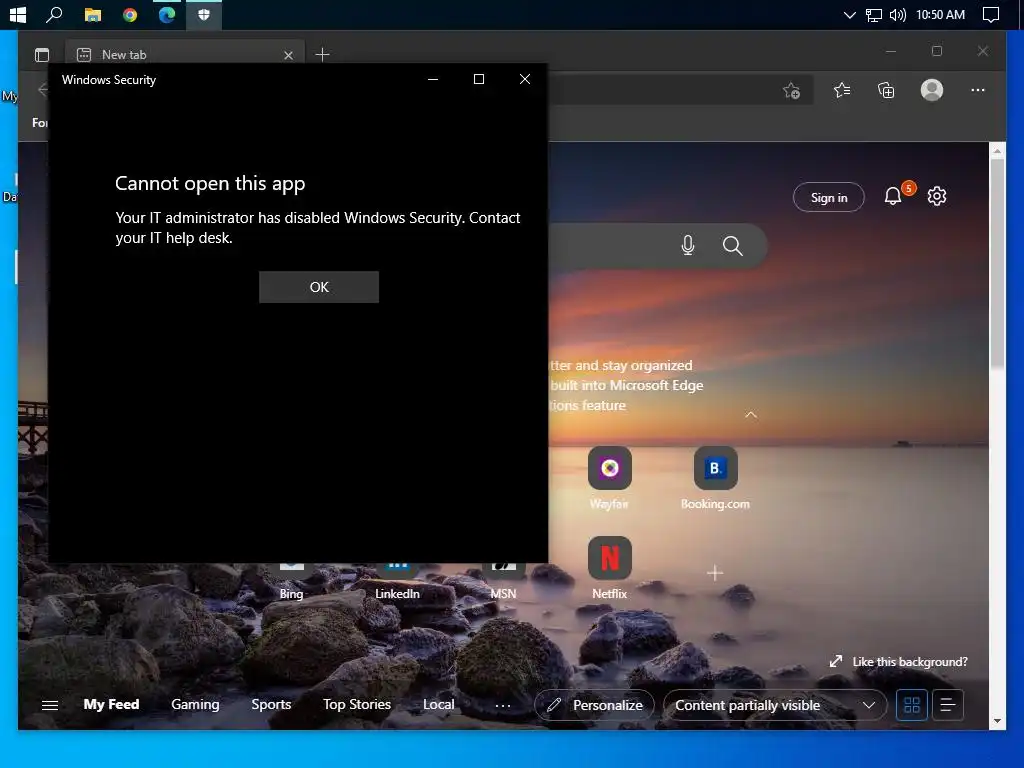Select Gaming feed tab
This screenshot has height=768, width=1024.
(x=195, y=704)
